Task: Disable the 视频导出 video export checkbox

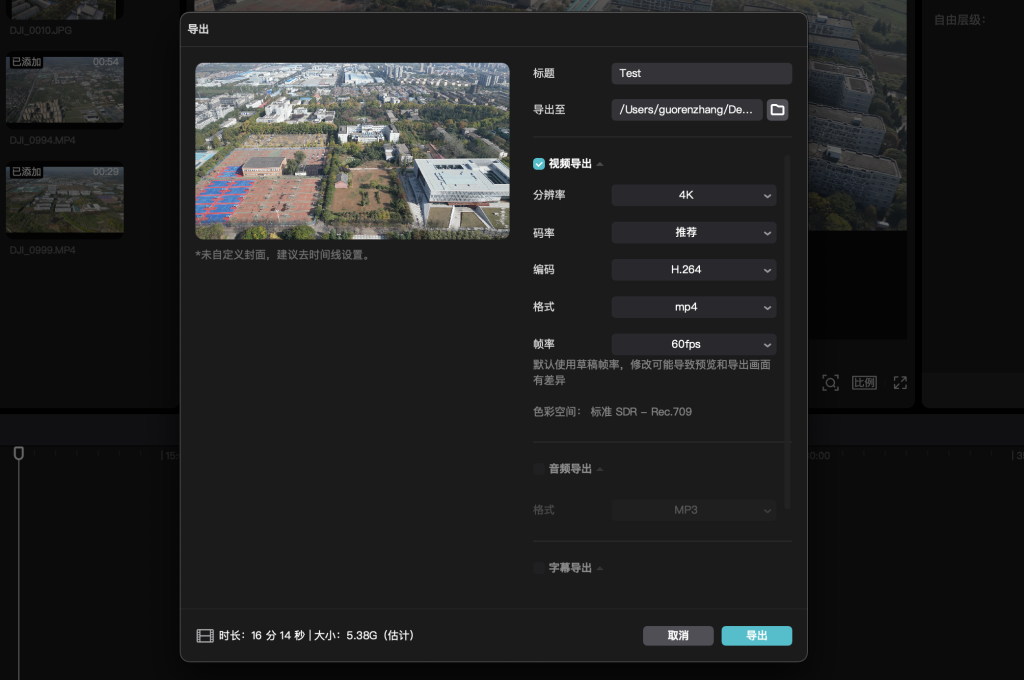Action: click(537, 163)
